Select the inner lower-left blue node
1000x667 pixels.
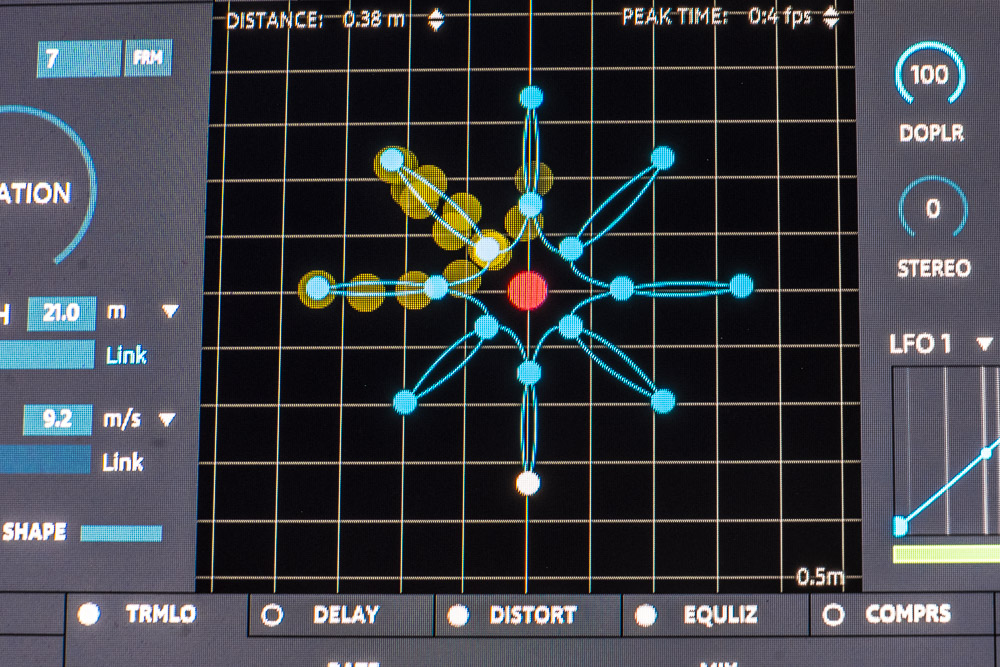(x=487, y=327)
